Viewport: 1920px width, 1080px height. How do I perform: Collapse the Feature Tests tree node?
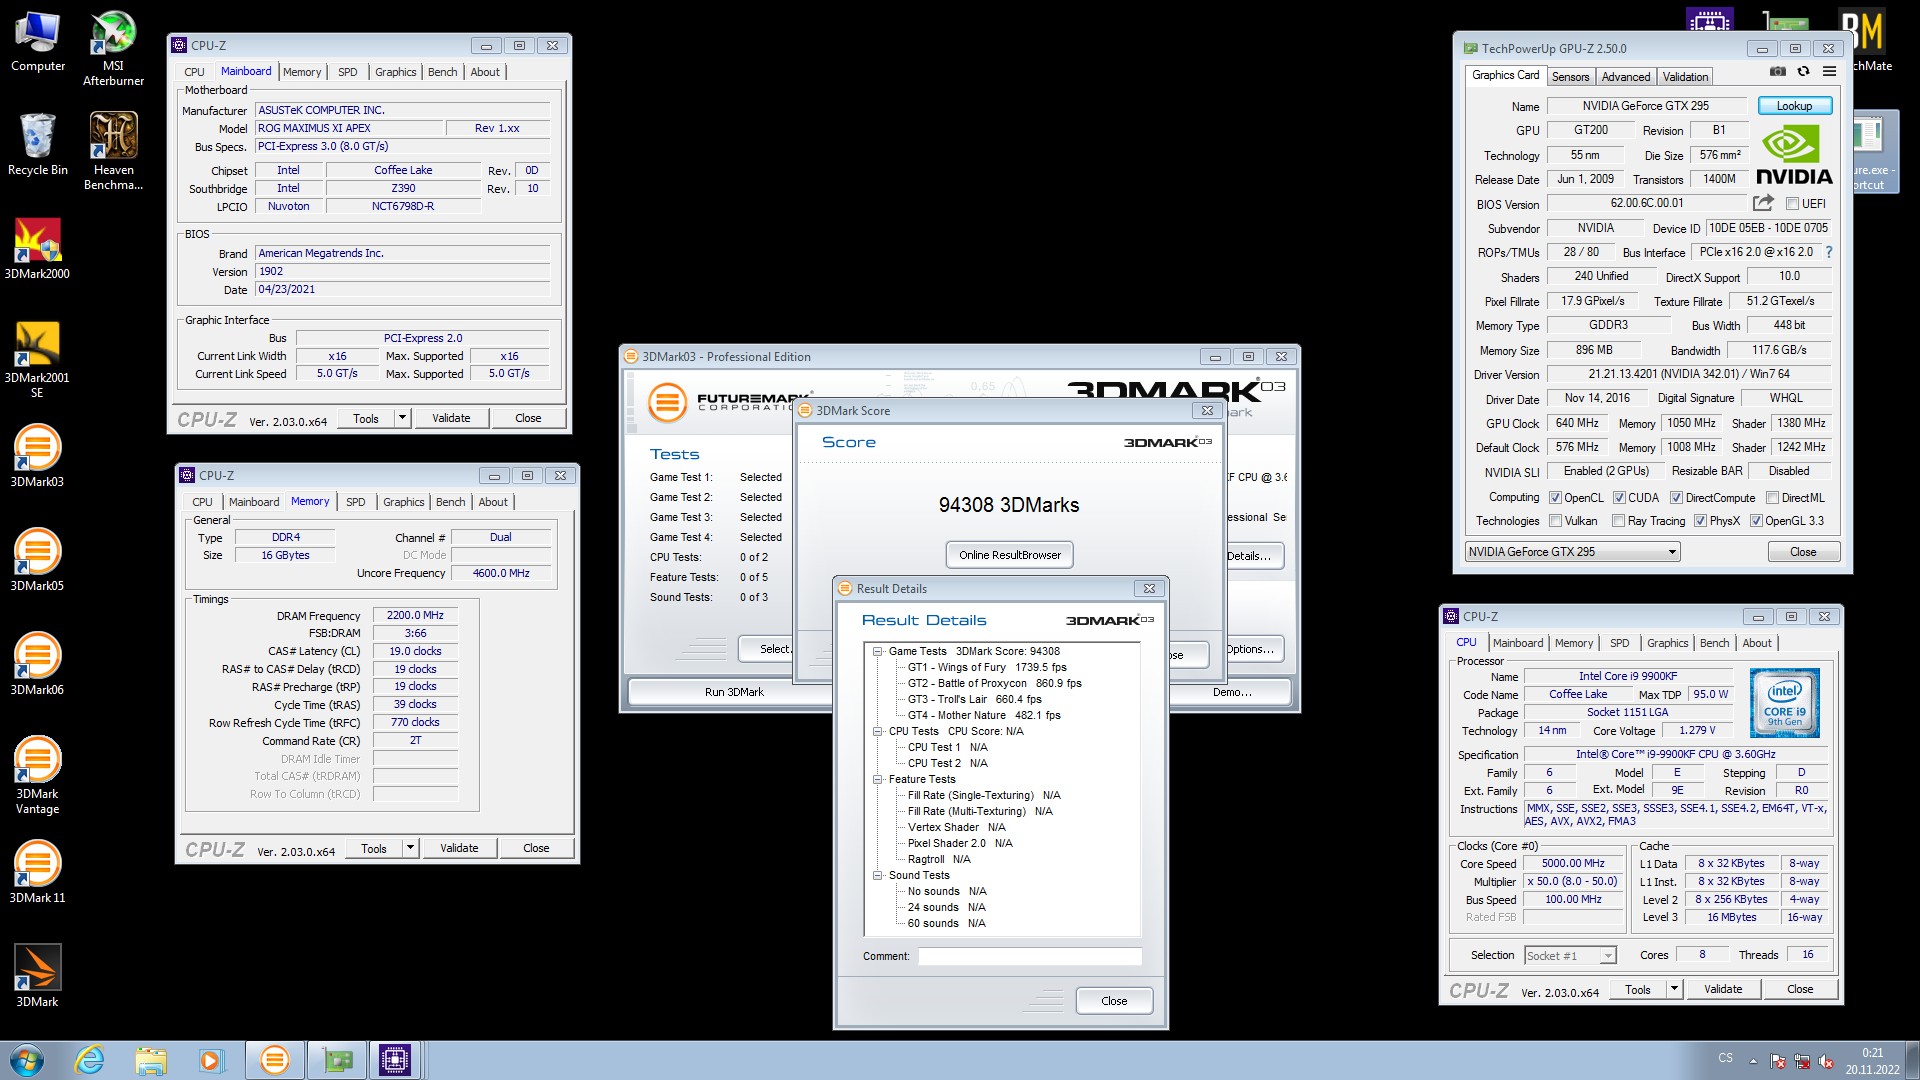(x=877, y=779)
